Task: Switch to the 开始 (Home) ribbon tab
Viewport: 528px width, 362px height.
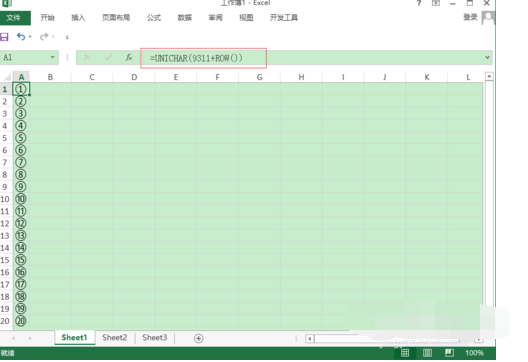Action: [47, 18]
